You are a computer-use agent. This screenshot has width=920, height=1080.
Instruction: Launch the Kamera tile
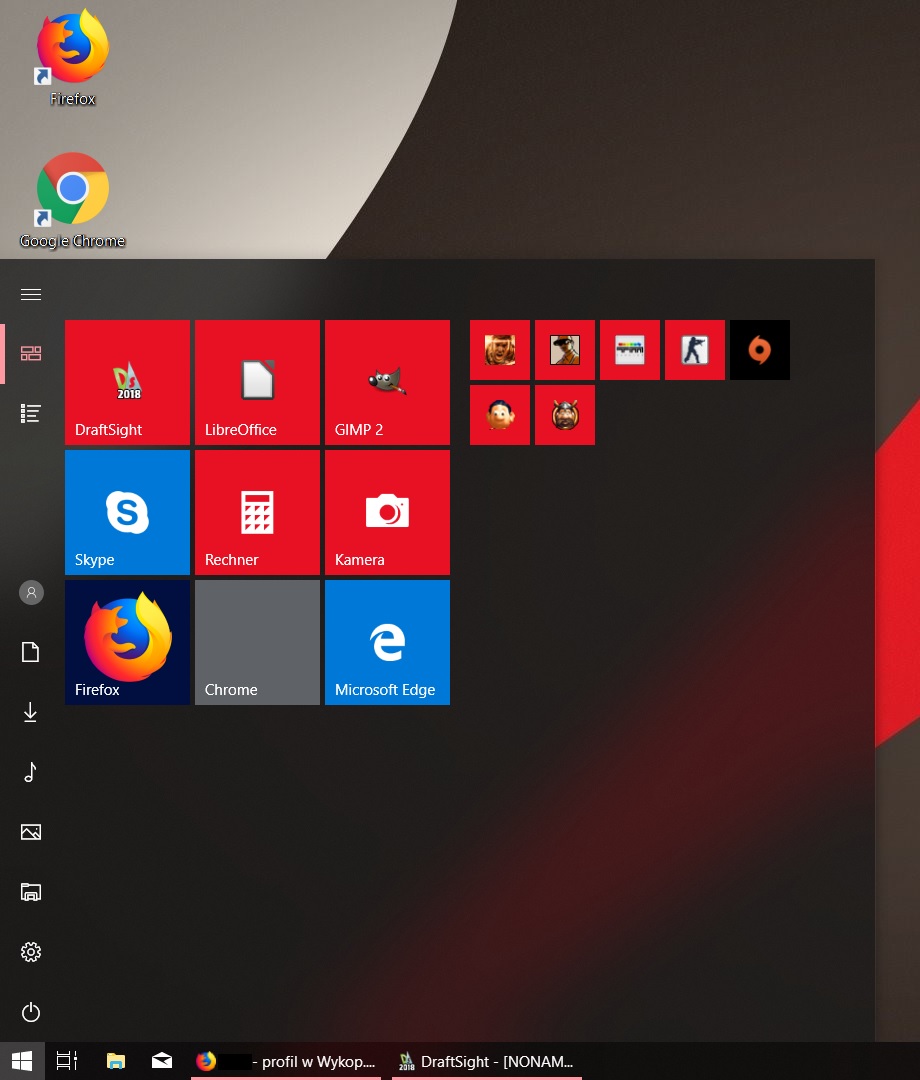coord(388,512)
